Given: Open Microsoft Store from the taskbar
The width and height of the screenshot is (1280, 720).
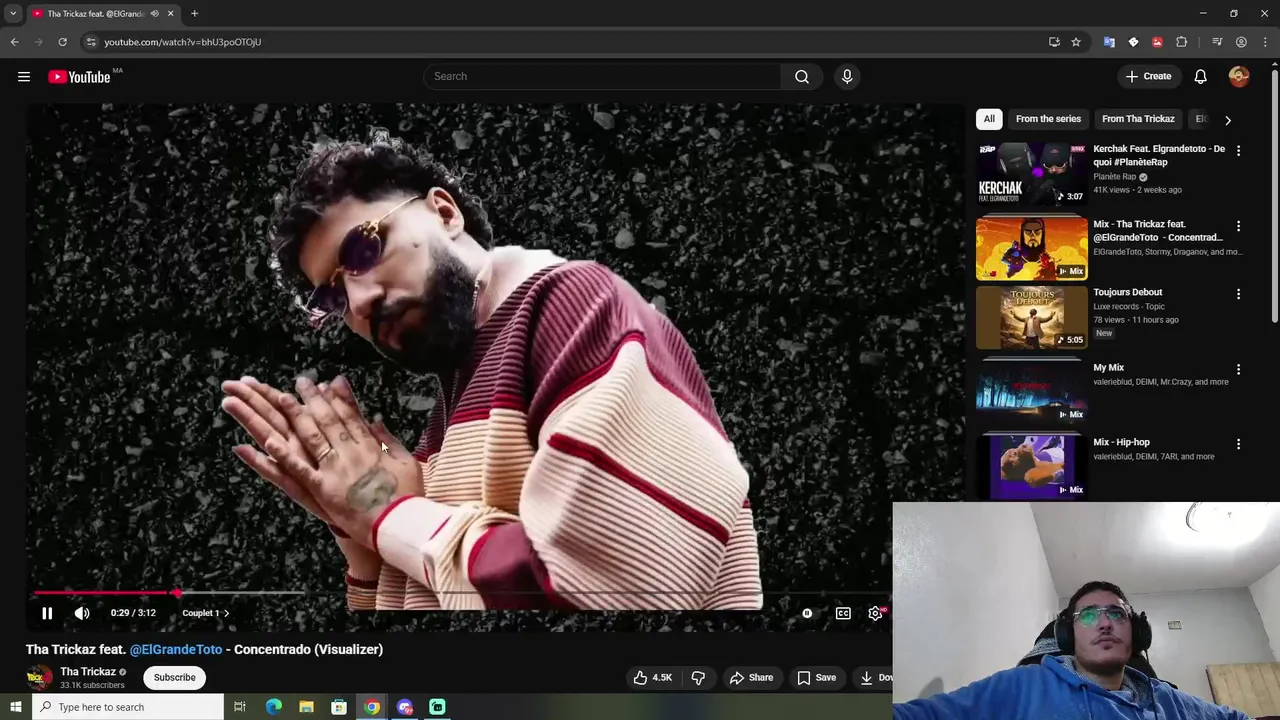Looking at the screenshot, I should coord(339,707).
